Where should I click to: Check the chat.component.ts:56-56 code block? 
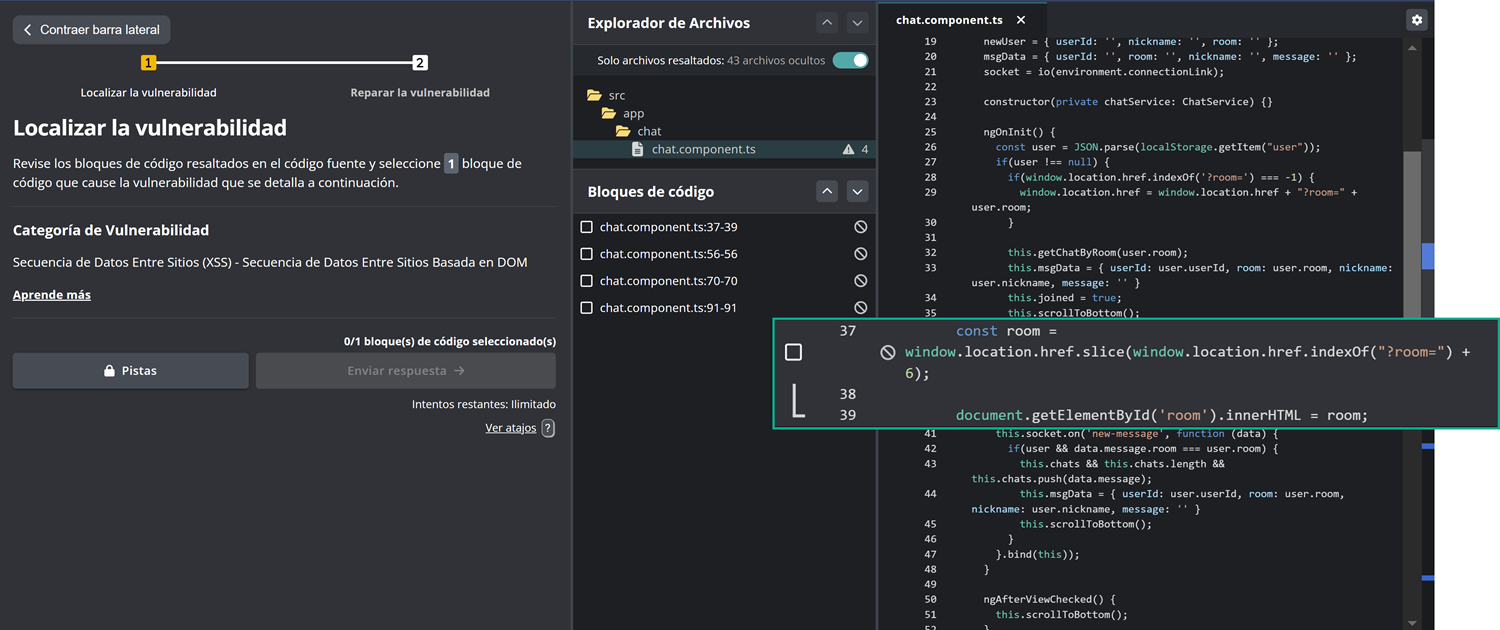coord(587,254)
